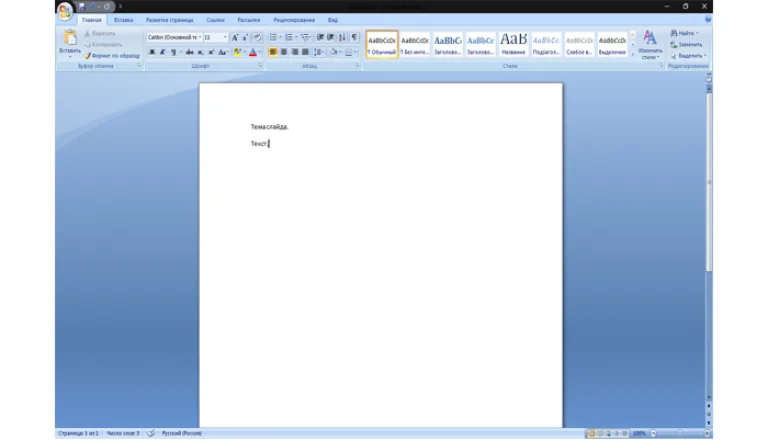Activate Format Painter (Формат по образцу)
Screen dimensions: 768x441
pos(112,56)
